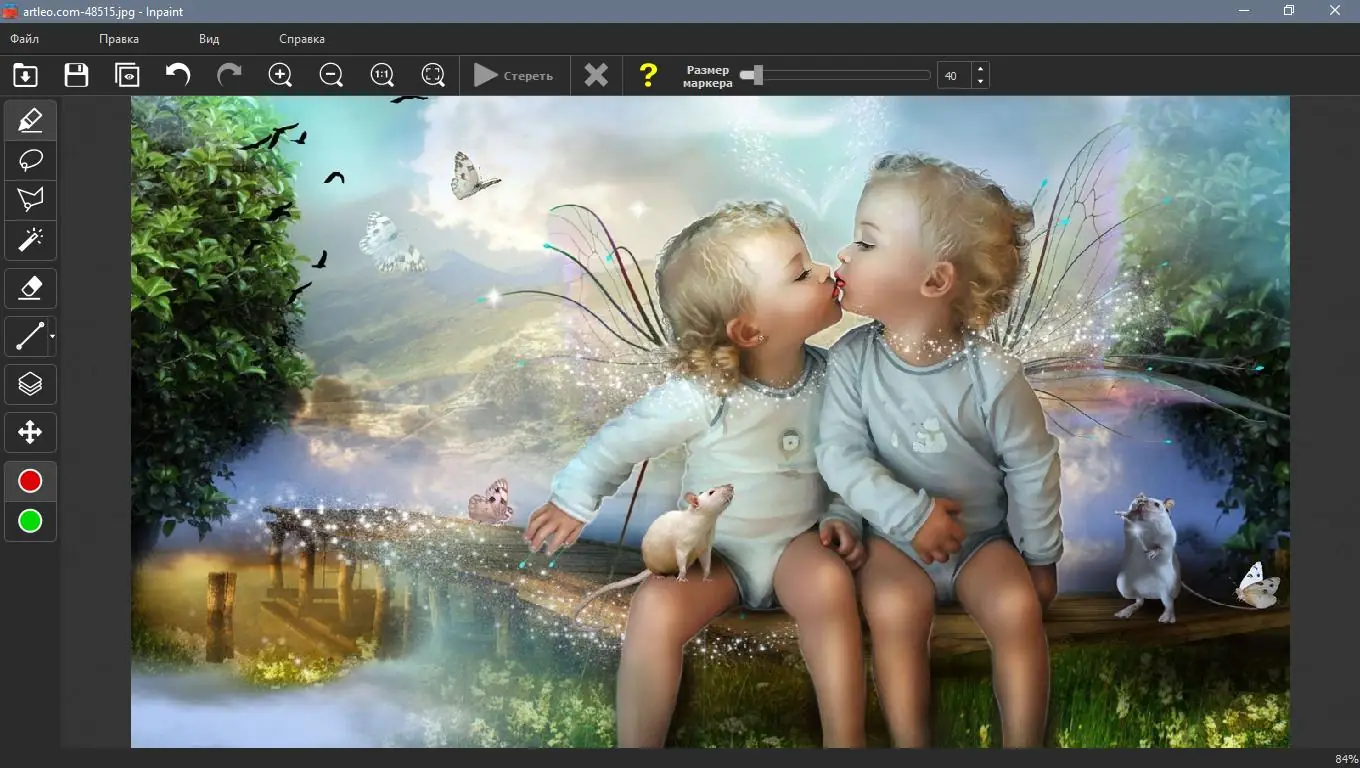
Task: Select the marker tool
Action: 30,119
